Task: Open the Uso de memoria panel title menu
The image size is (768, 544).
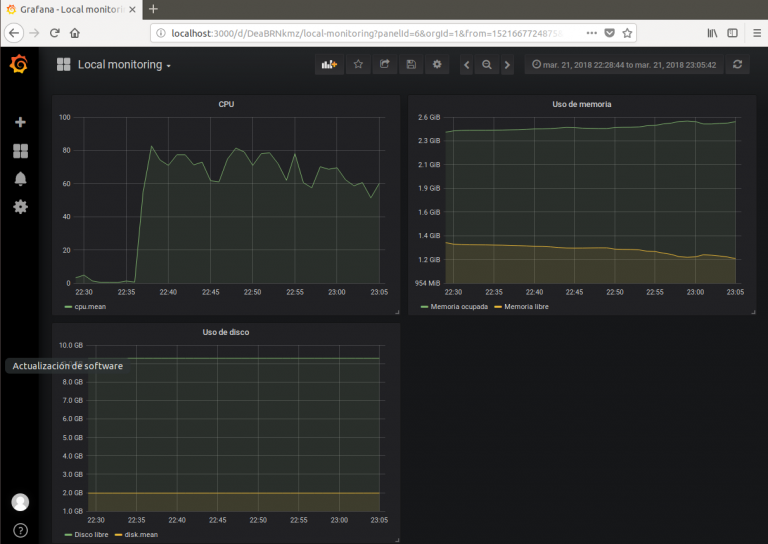Action: coord(581,104)
